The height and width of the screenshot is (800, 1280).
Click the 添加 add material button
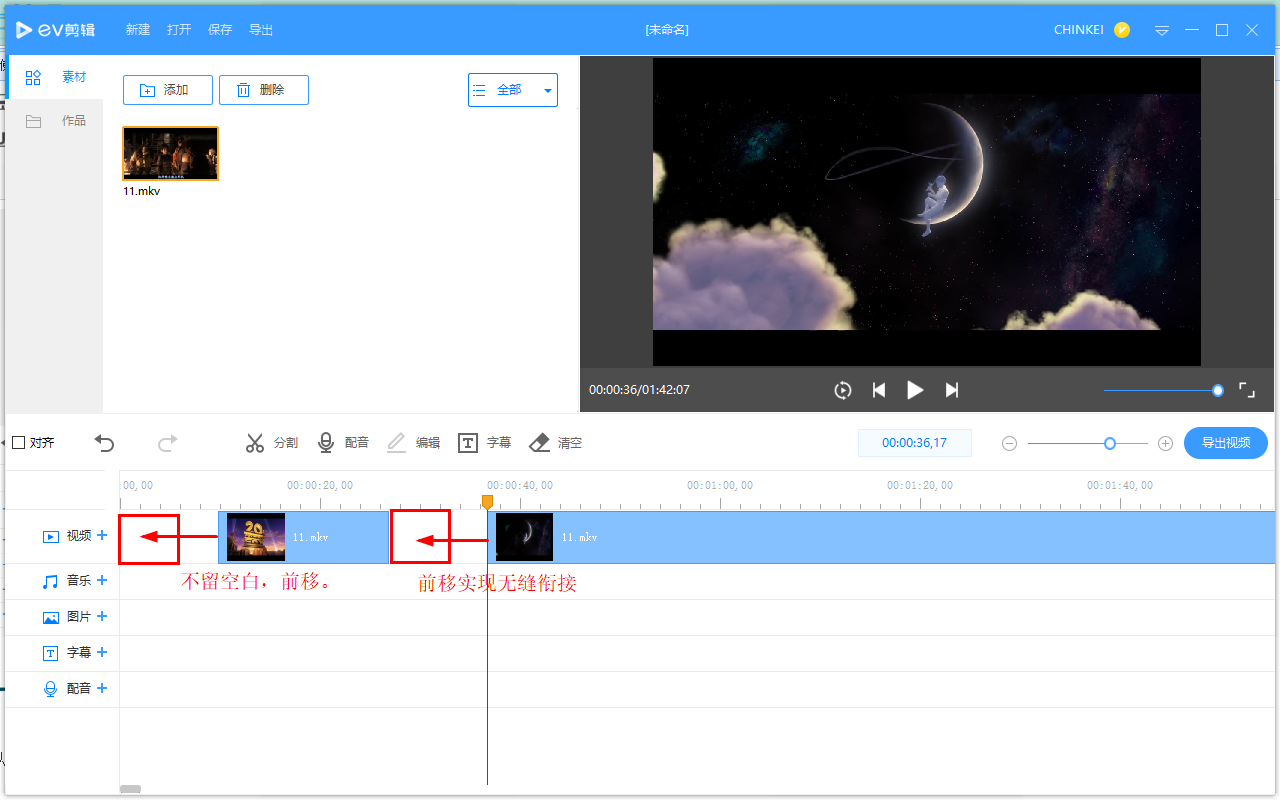point(167,89)
